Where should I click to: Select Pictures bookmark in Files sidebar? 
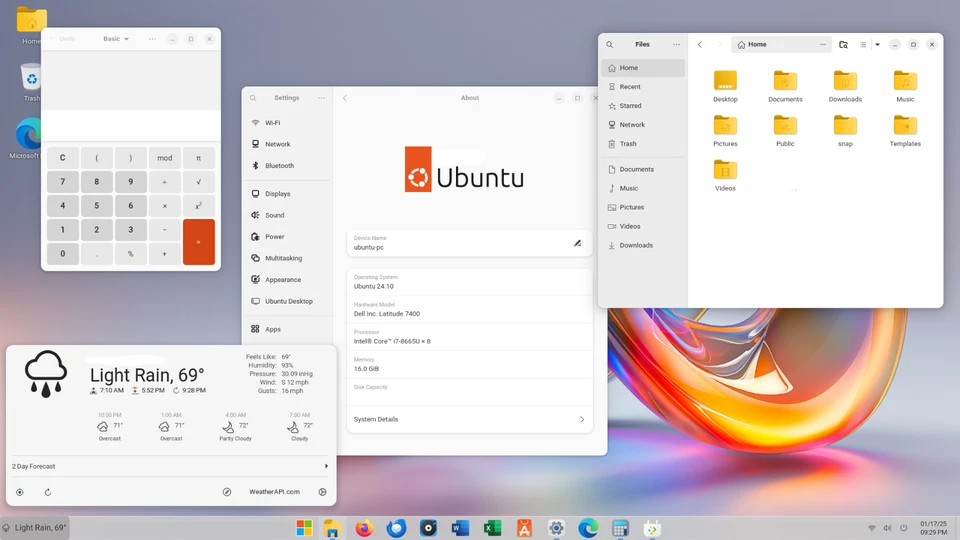pos(643,208)
